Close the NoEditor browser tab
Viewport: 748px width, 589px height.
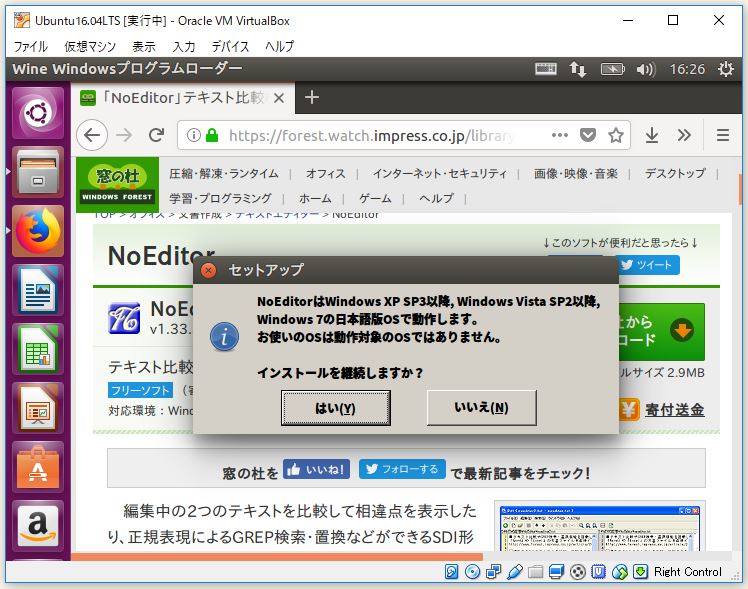(x=279, y=98)
